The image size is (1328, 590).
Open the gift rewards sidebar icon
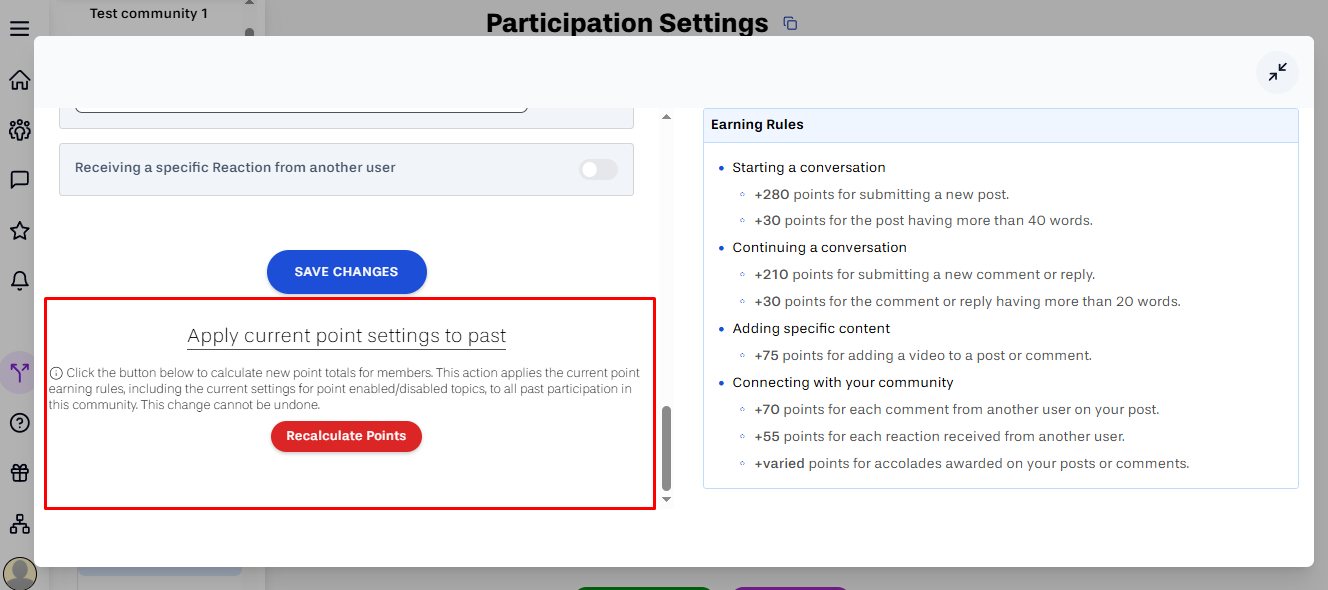pyautogui.click(x=19, y=473)
